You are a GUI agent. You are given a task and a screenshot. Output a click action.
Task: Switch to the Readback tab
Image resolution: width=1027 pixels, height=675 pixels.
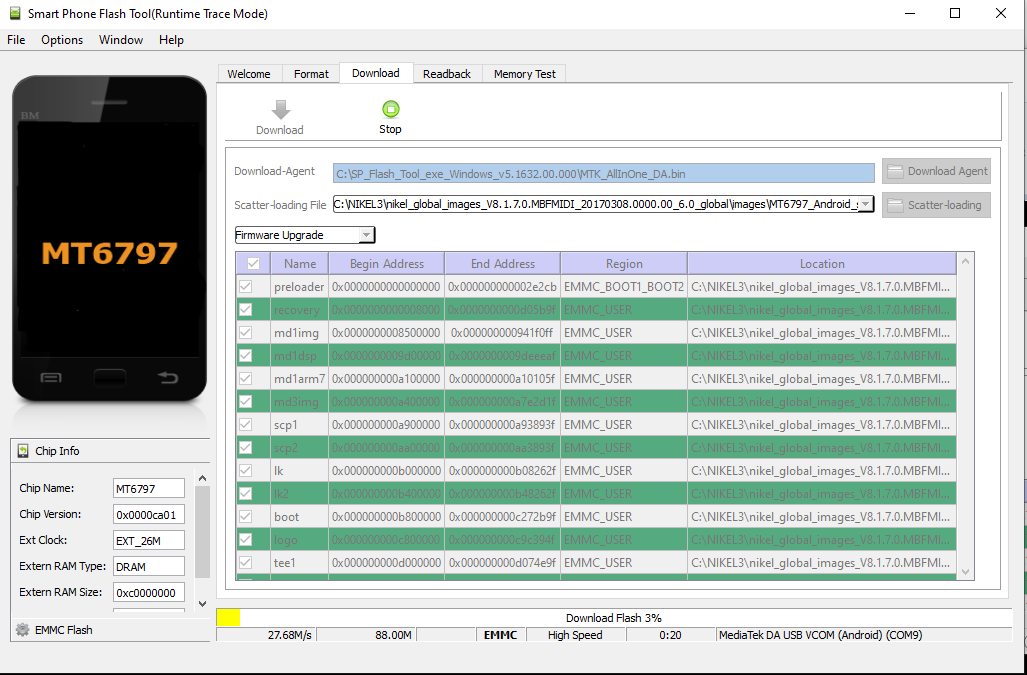tap(447, 74)
